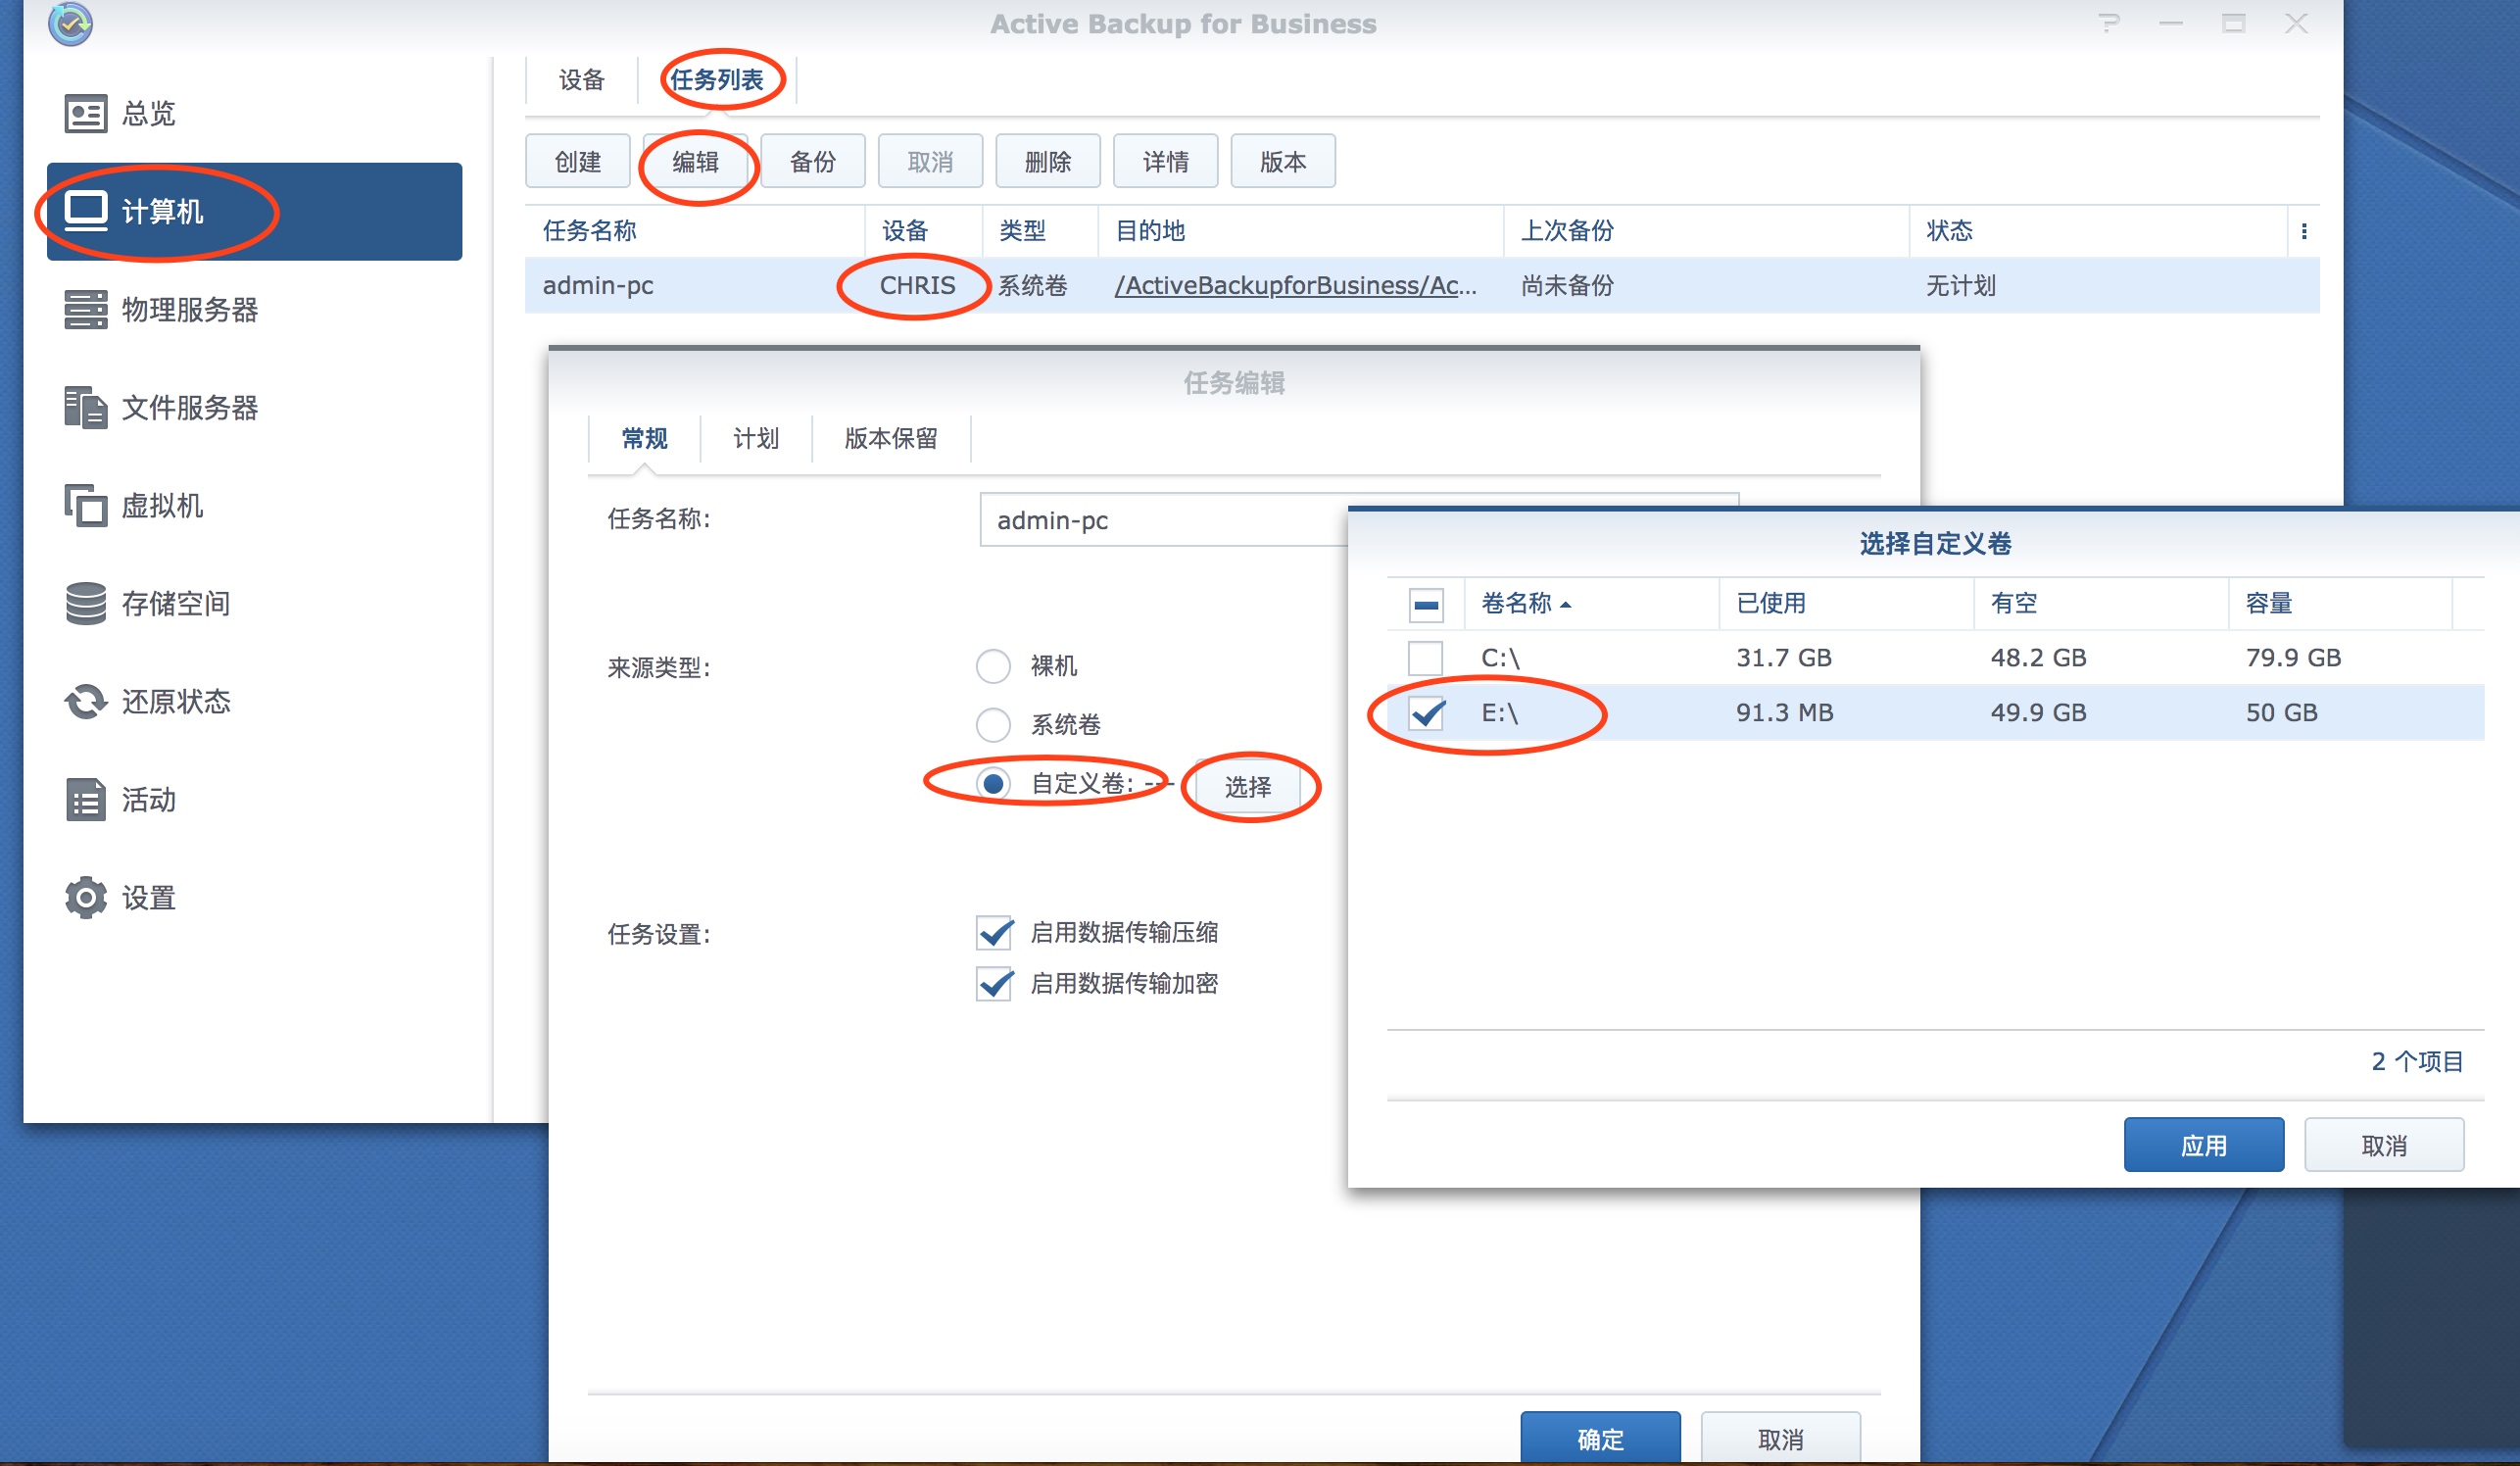Click the 无计划 status cell
Screen dimensions: 2520x1466
1960,286
